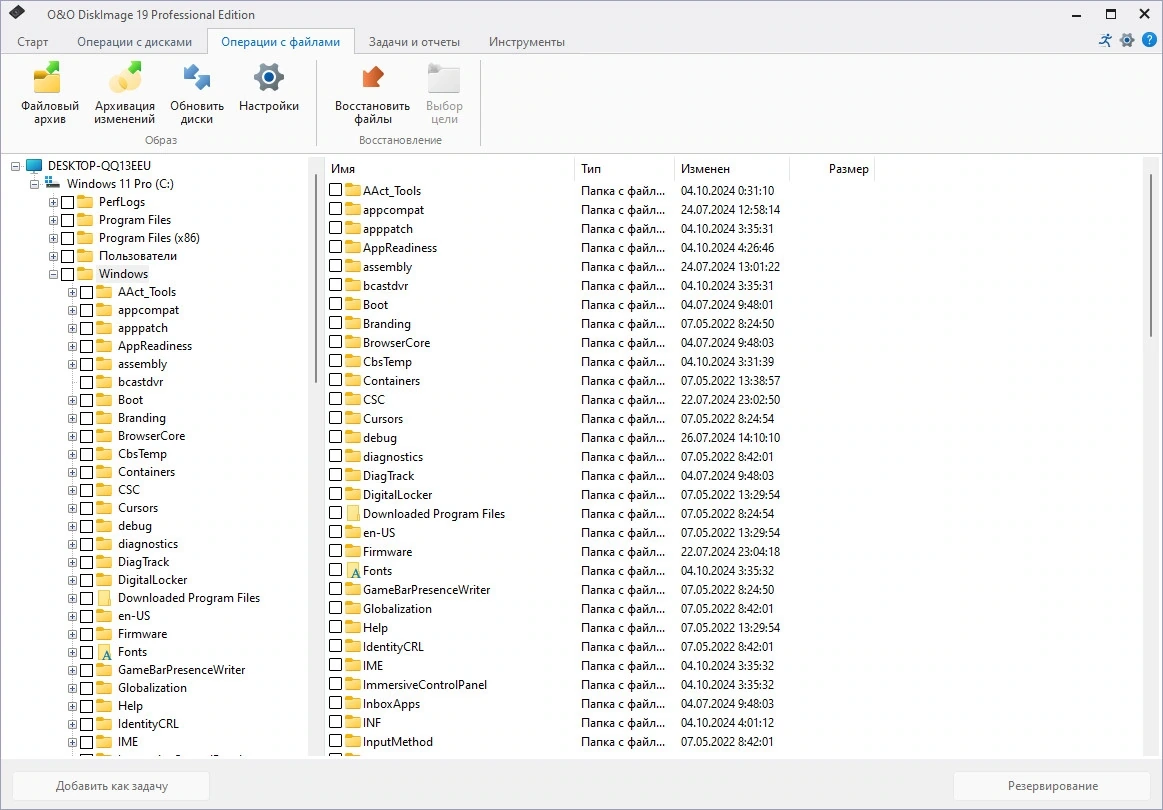Screen dimensions: 1163x810
Task: Click the Windows 11 Pro (C:) drive icon
Action: point(52,183)
